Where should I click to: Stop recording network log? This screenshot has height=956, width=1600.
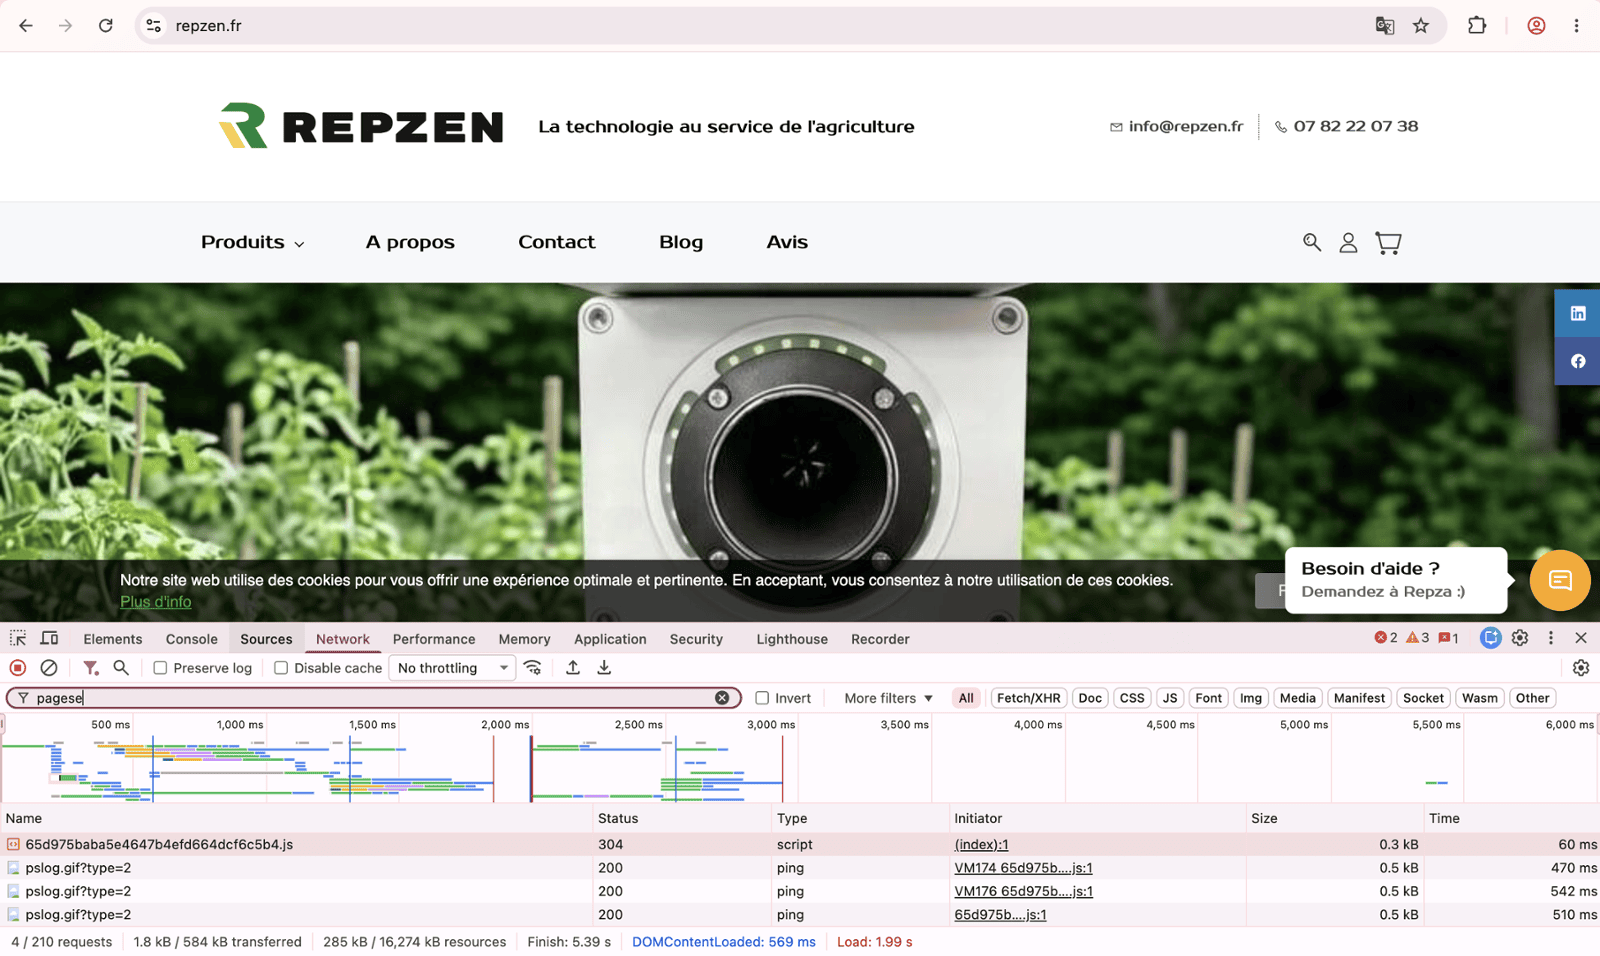coord(18,668)
